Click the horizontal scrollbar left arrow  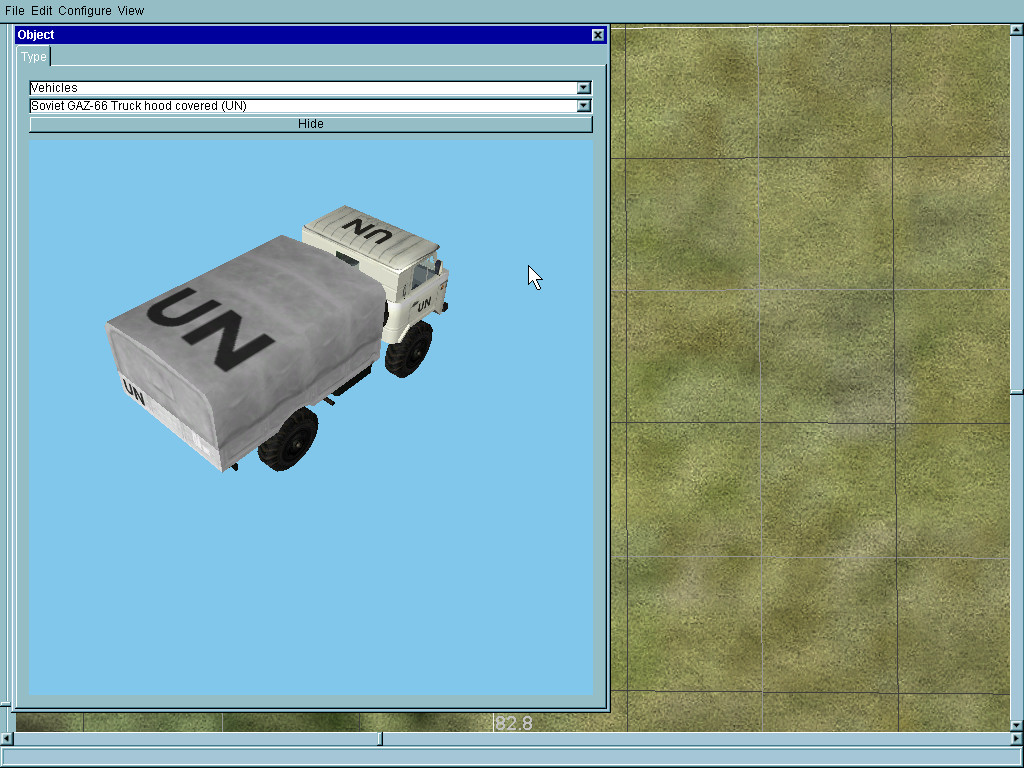click(7, 739)
